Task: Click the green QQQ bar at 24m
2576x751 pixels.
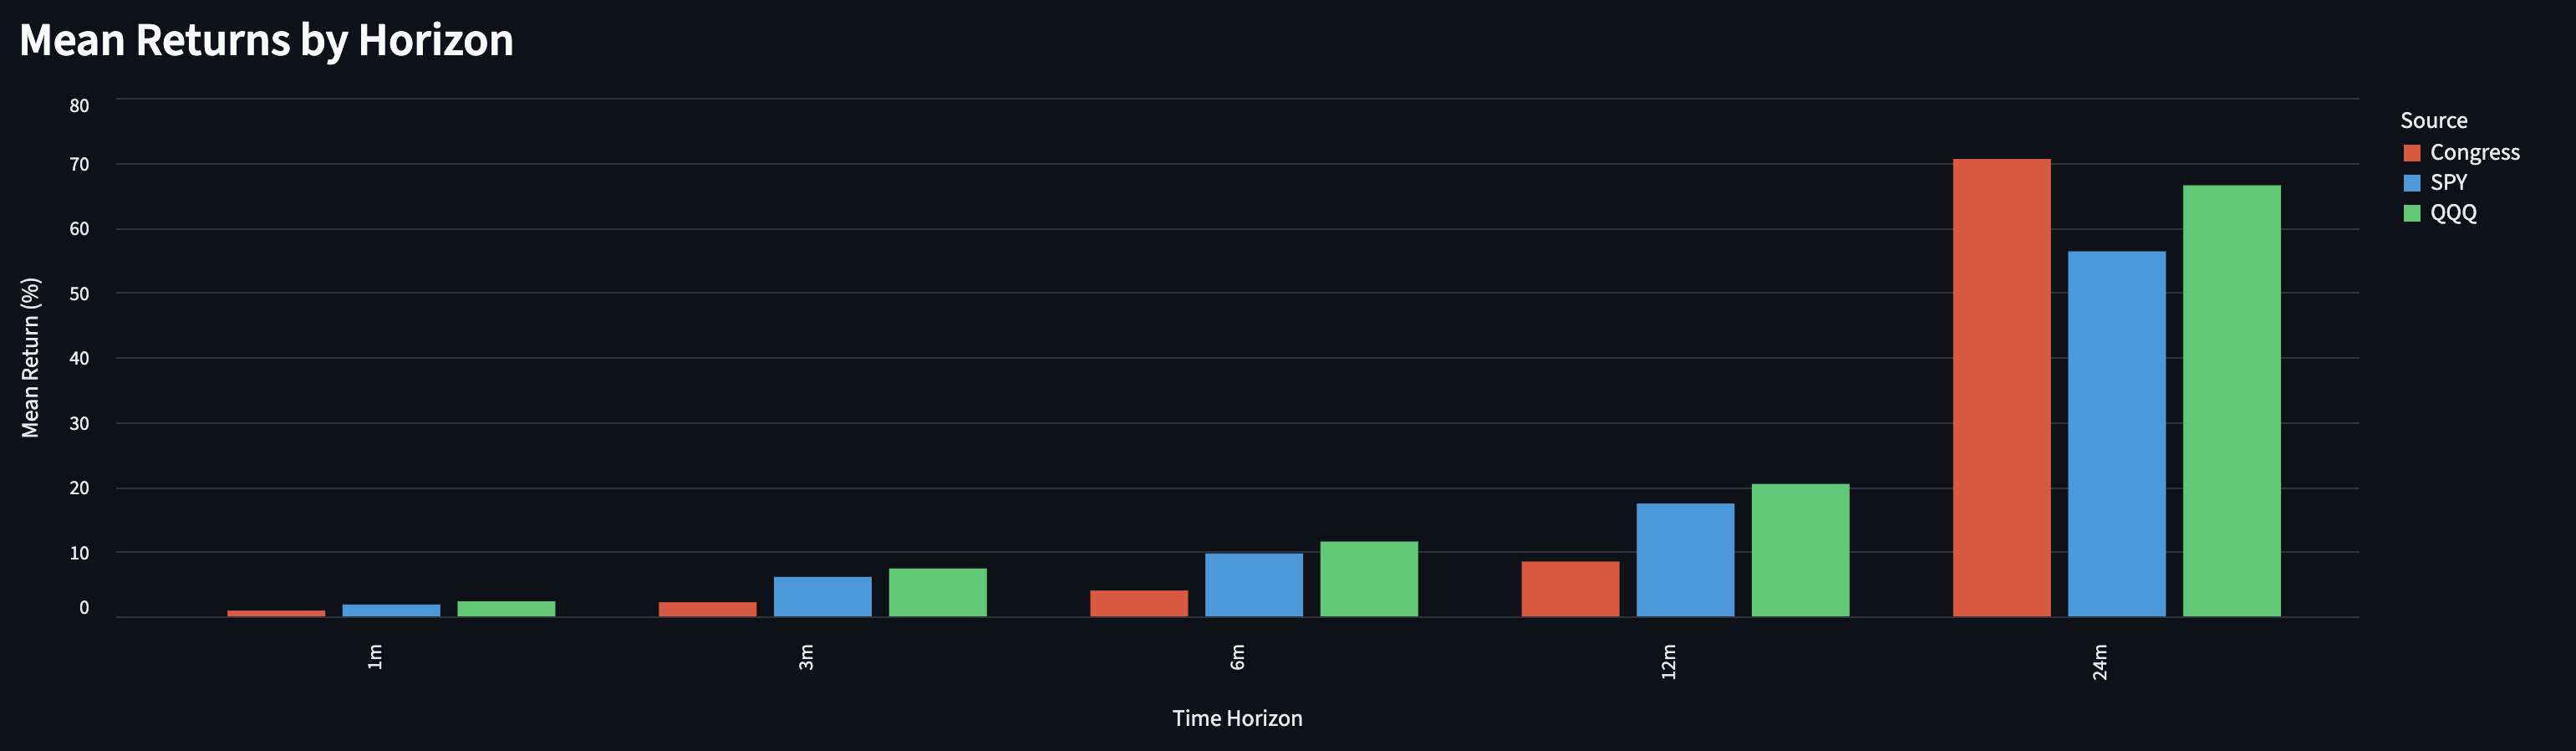Action: click(2231, 401)
